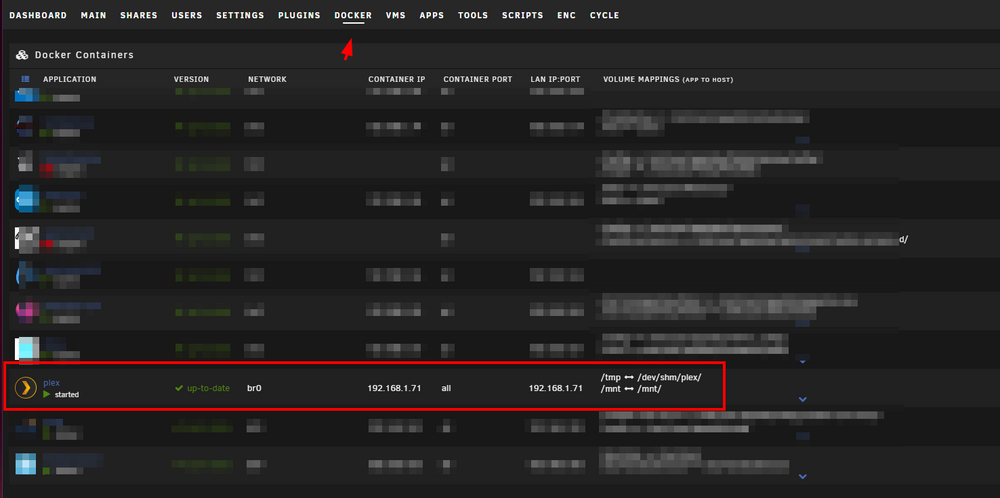1000x498 pixels.
Task: Click the NETWORK column header
Action: pyautogui.click(x=267, y=79)
